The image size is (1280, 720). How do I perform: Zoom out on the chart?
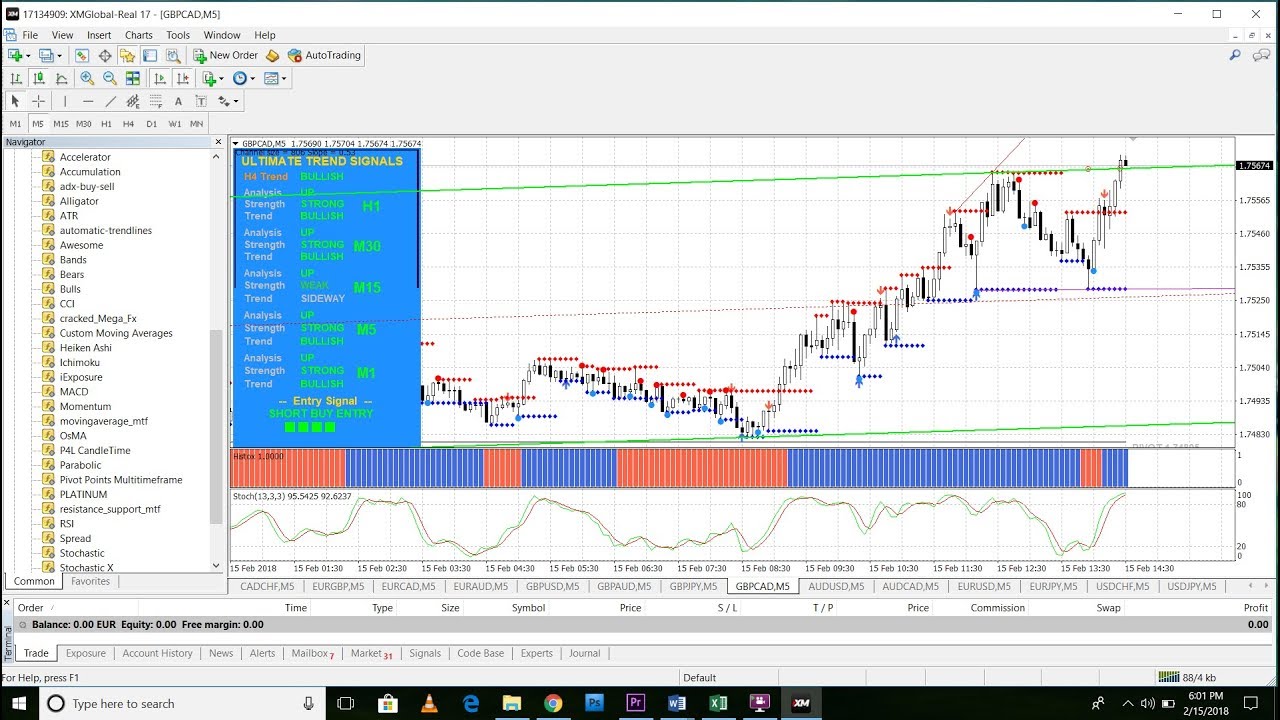point(110,78)
